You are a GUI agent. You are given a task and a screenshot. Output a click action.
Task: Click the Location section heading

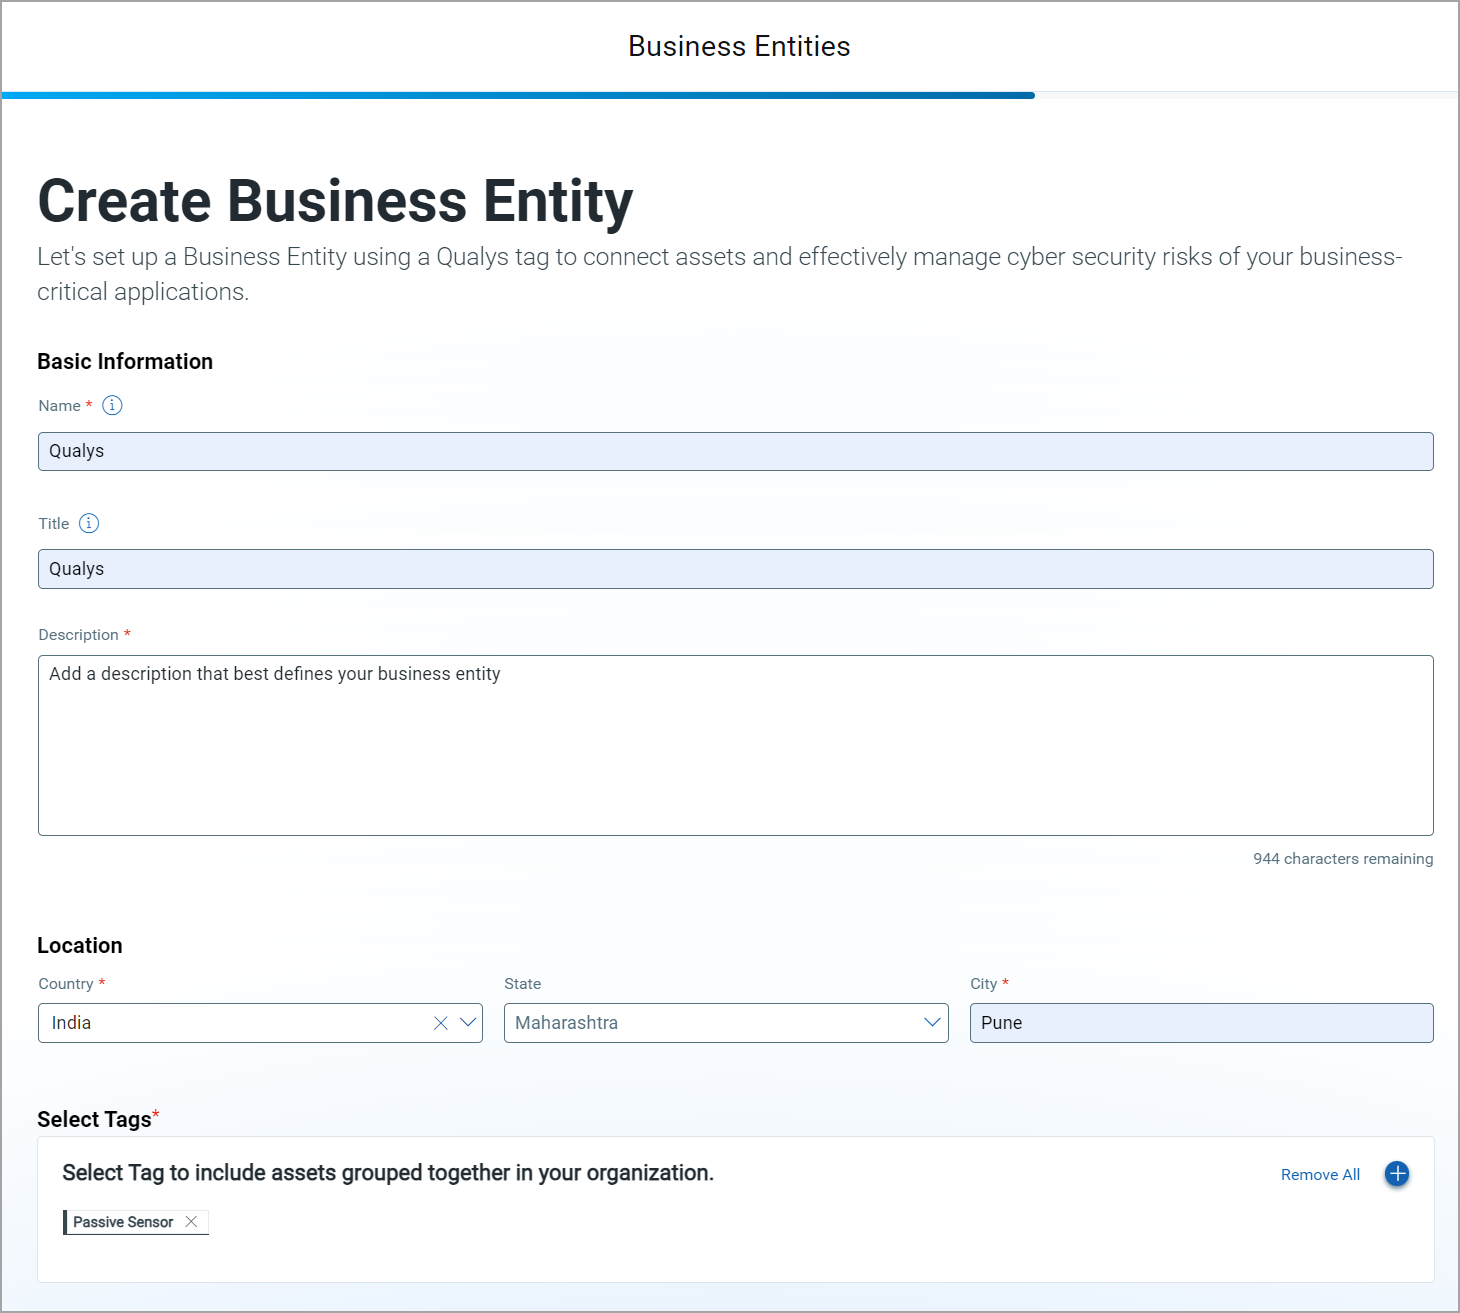[x=80, y=946]
